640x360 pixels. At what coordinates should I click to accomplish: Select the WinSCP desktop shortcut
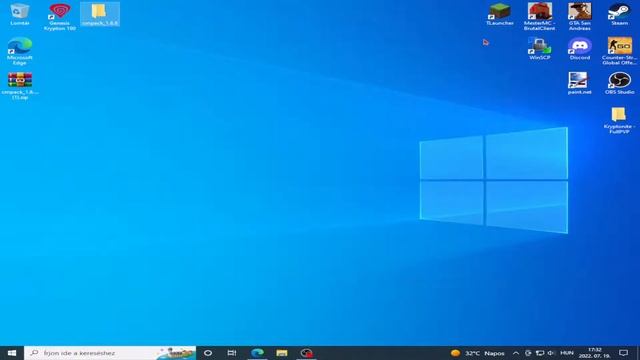tap(539, 49)
